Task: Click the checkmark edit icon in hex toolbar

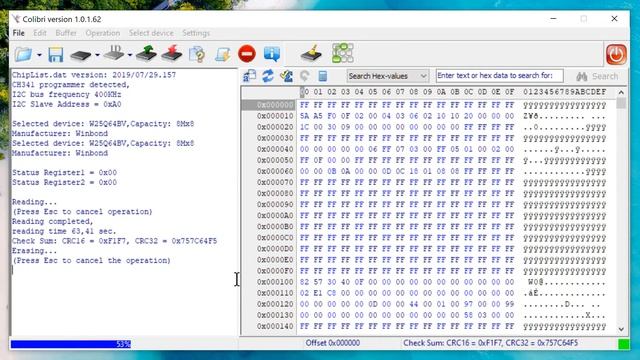Action: 287,76
